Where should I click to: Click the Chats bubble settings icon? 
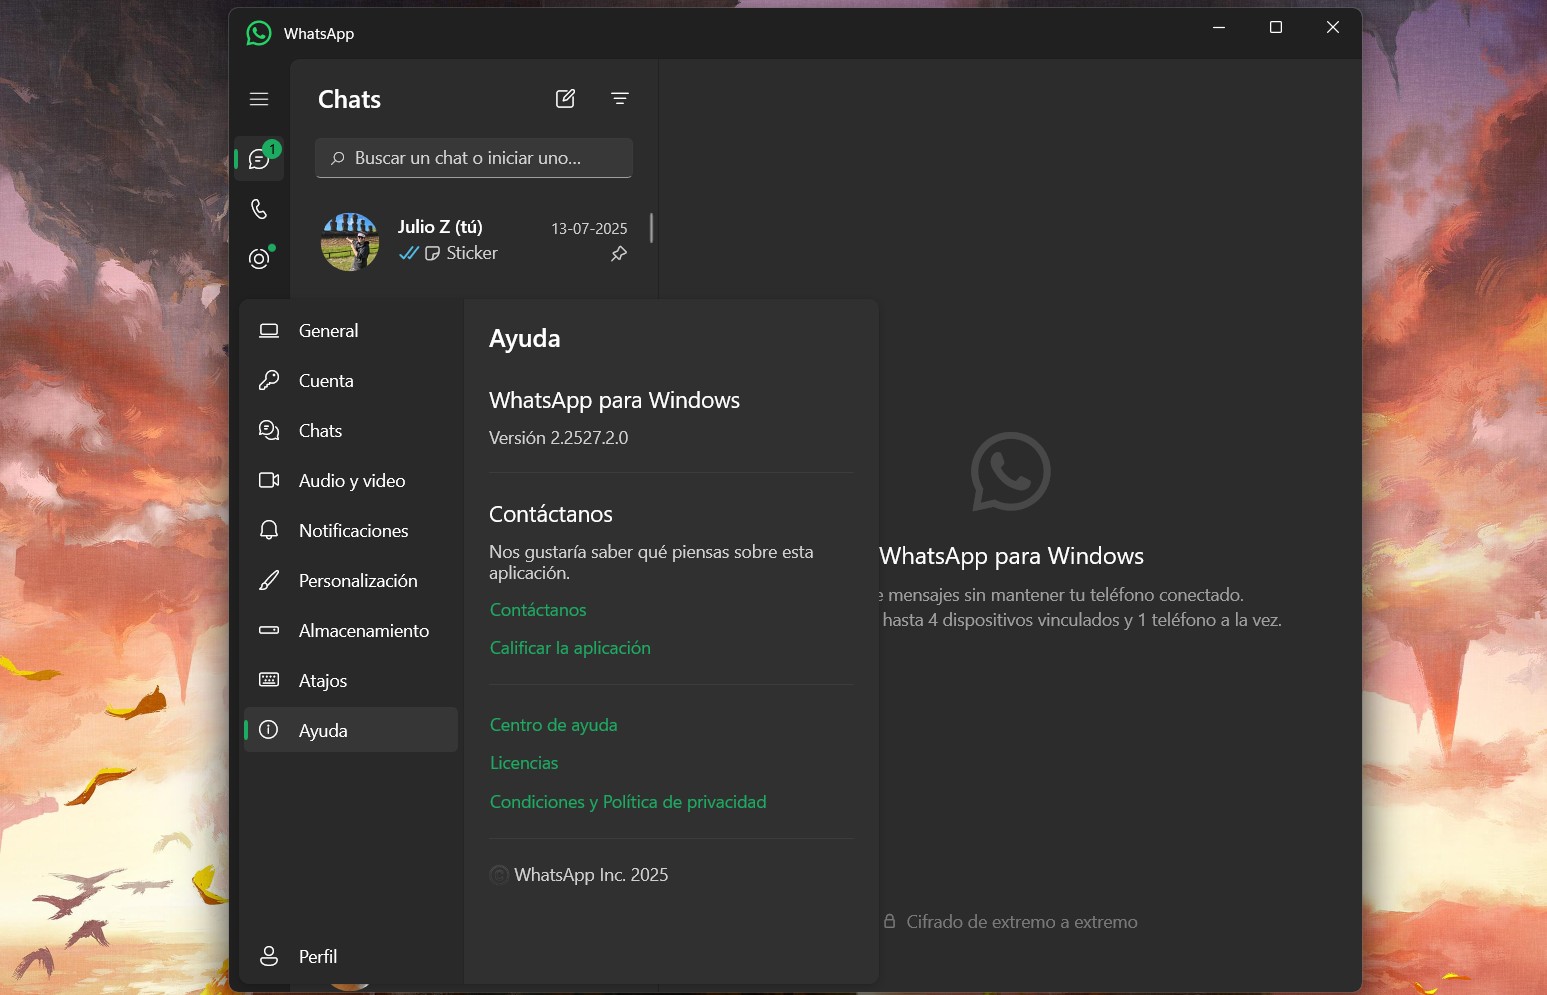269,430
